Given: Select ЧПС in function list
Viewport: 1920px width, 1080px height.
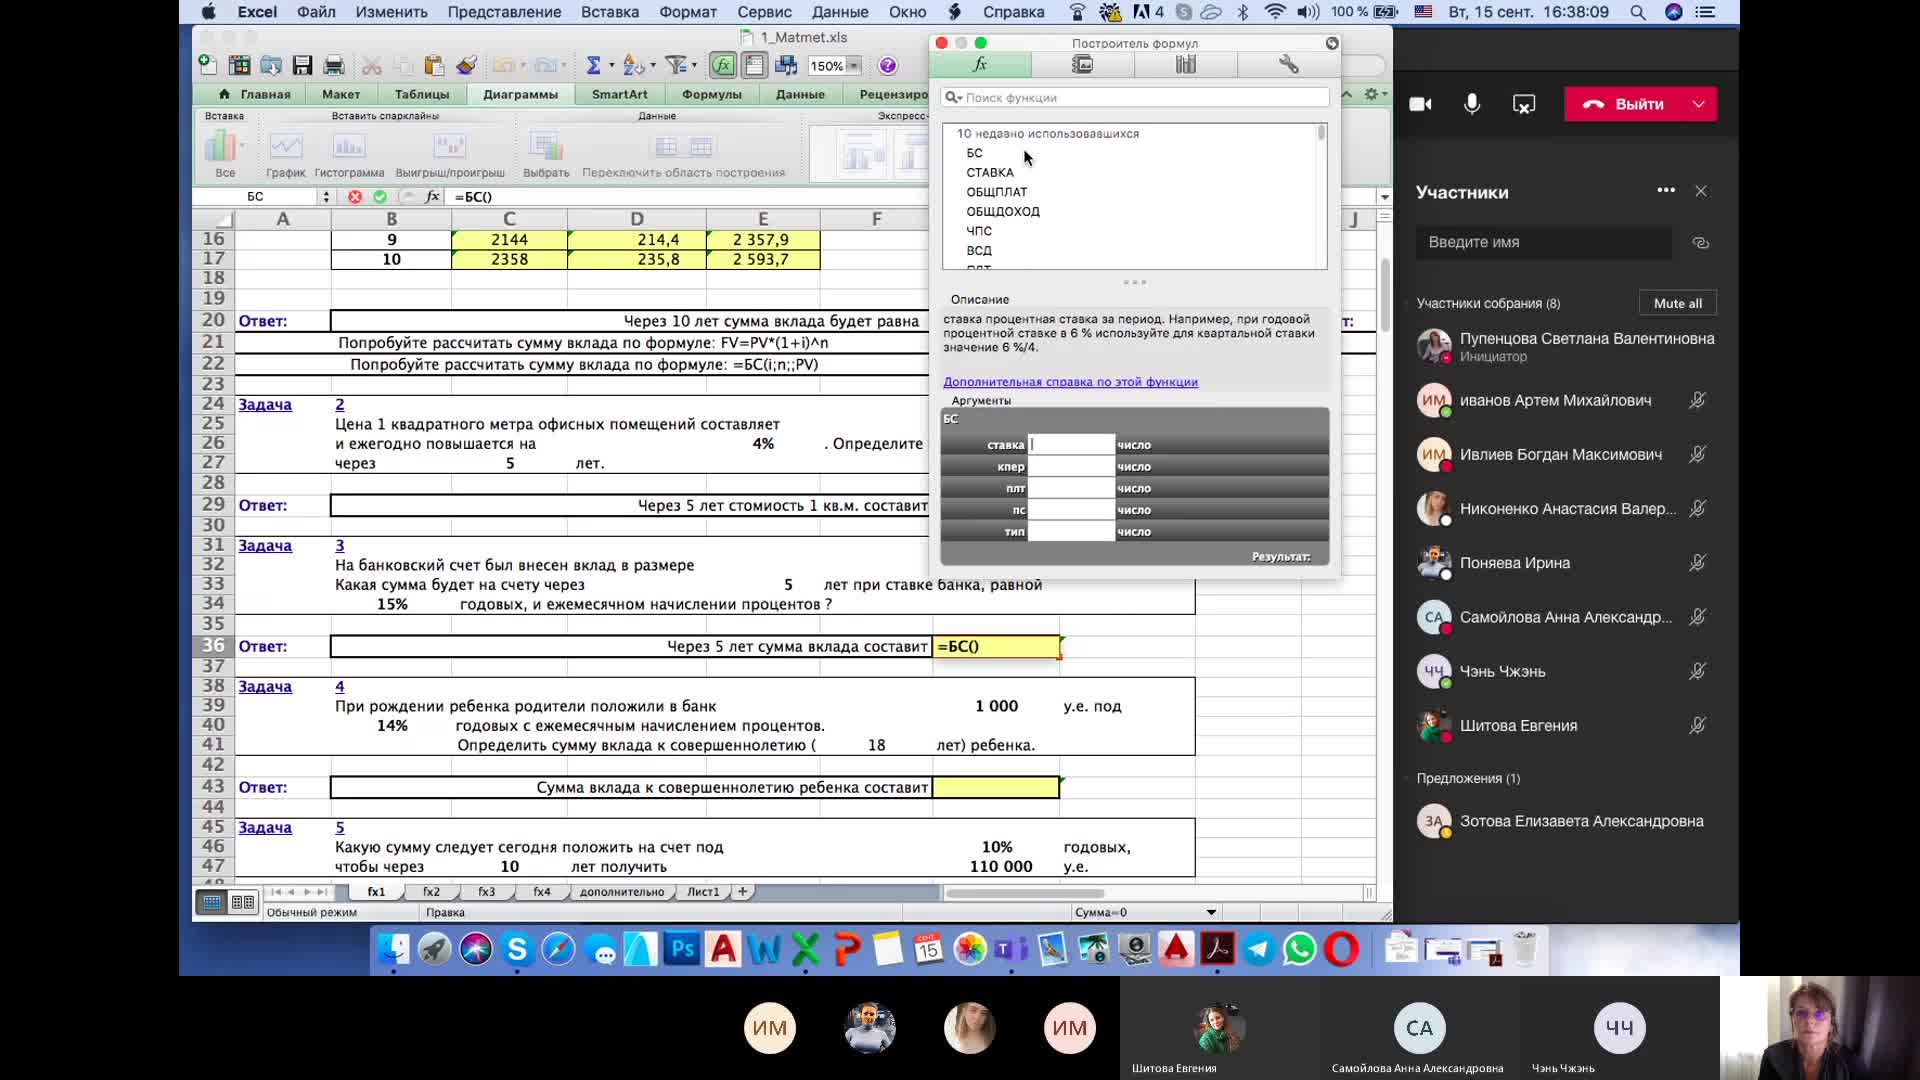Looking at the screenshot, I should pyautogui.click(x=979, y=231).
